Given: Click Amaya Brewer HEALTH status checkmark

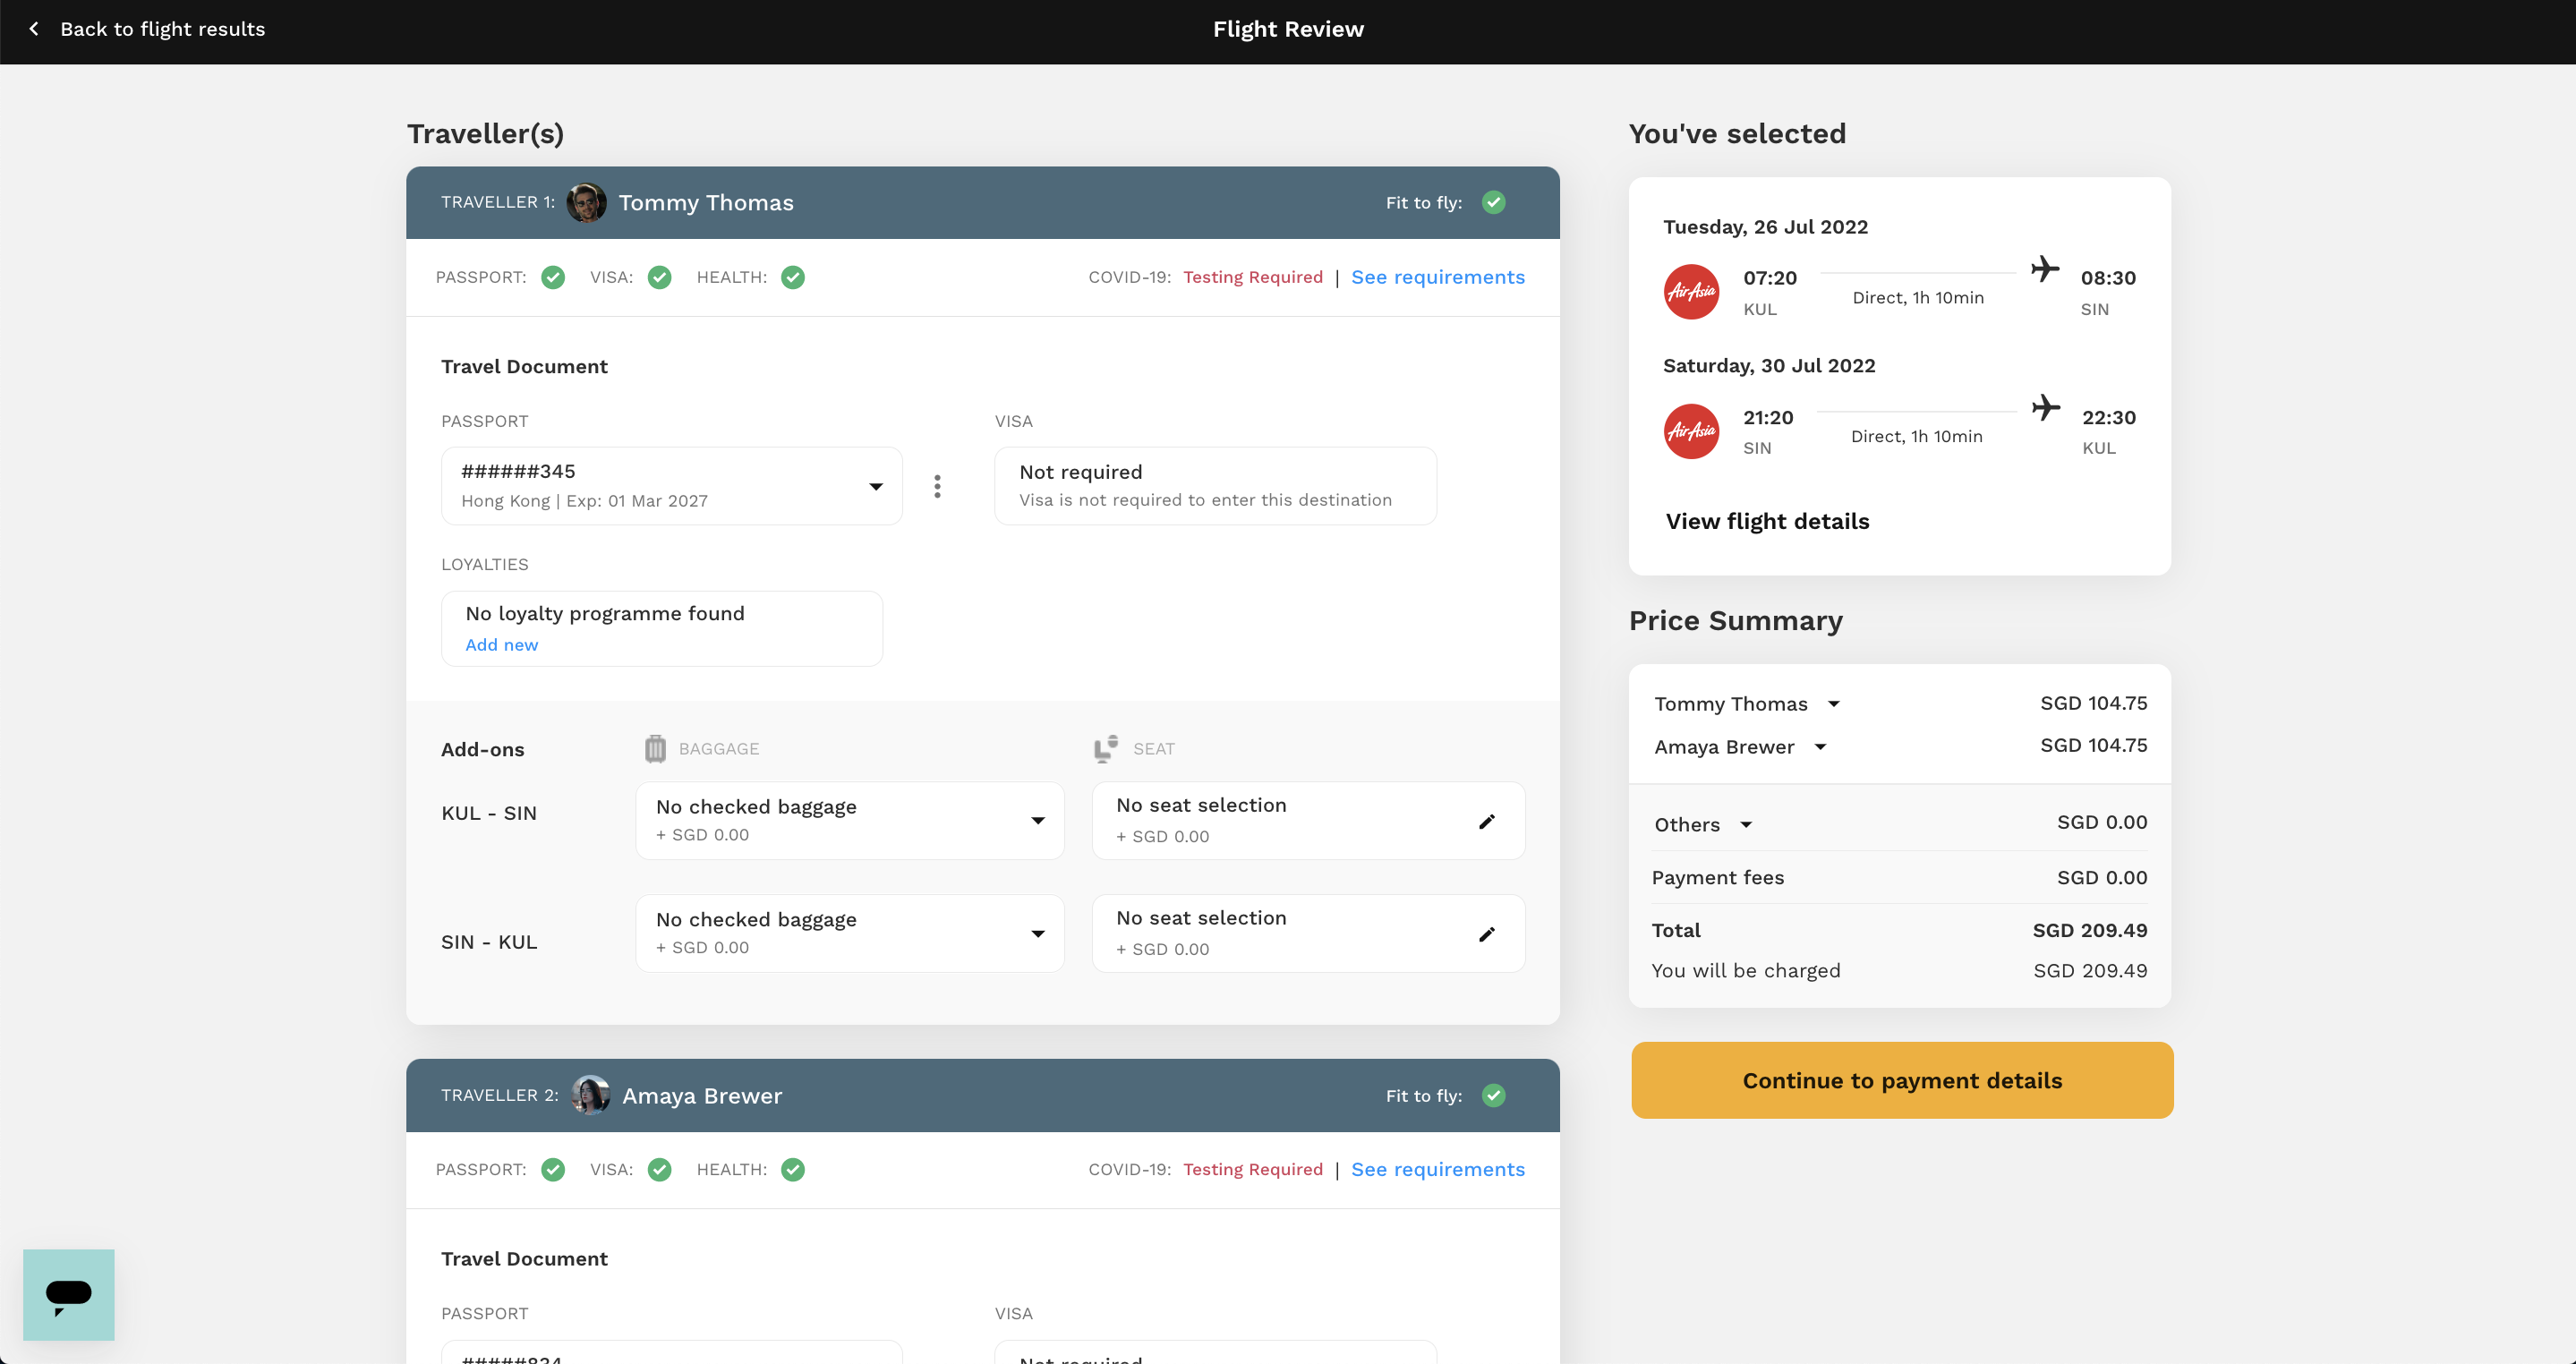Looking at the screenshot, I should [x=793, y=1170].
